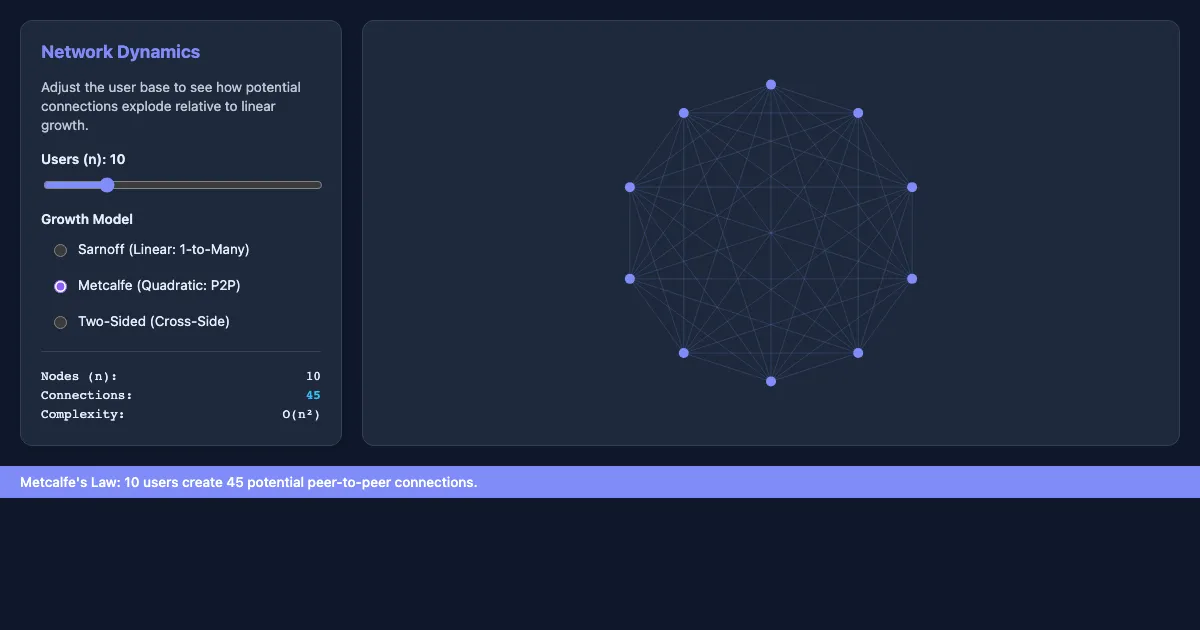The height and width of the screenshot is (630, 1200).
Task: Select the Metcalfe quadratic radio button
Action: 60,286
